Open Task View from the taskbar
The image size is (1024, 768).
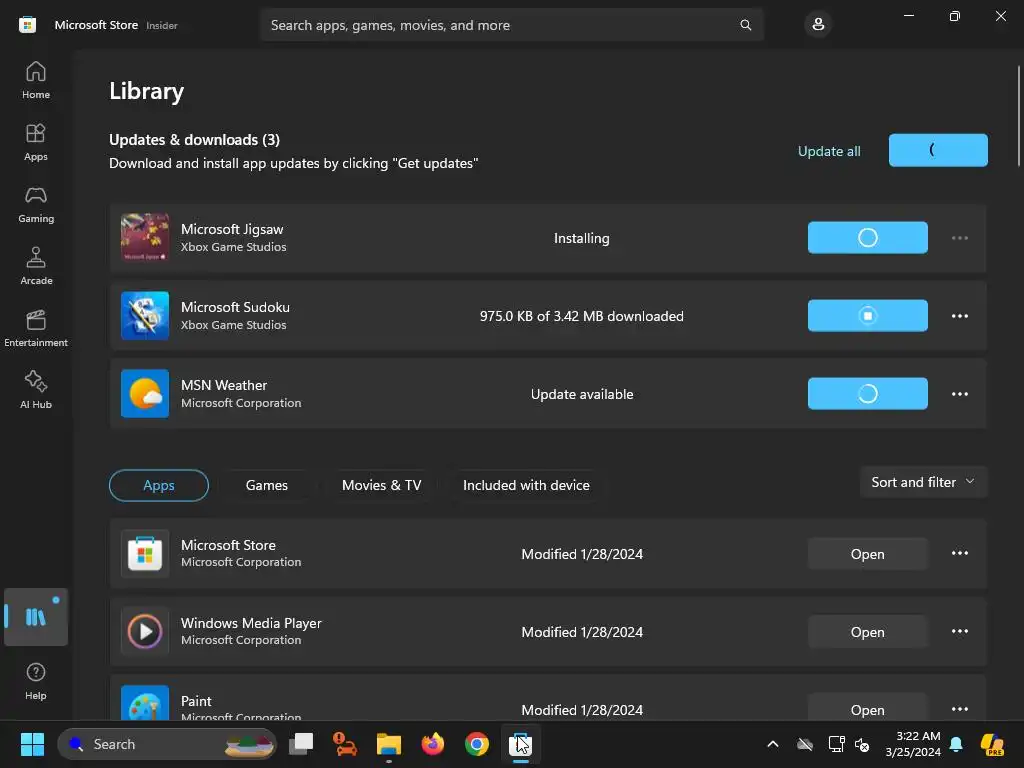click(x=301, y=744)
